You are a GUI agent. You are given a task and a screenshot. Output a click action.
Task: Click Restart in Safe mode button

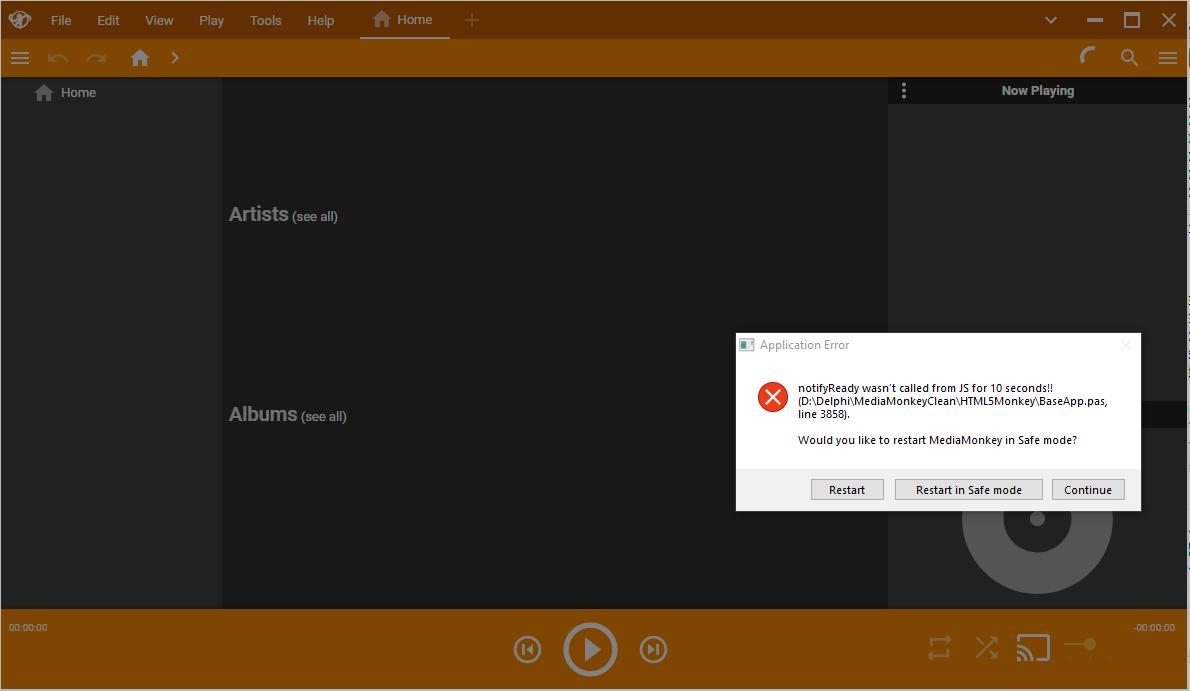[968, 489]
